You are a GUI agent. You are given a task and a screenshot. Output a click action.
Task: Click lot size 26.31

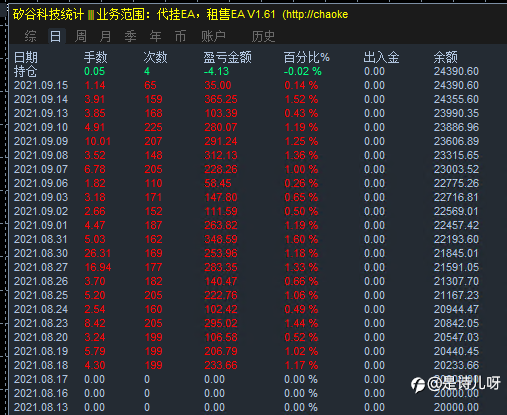tap(98, 253)
